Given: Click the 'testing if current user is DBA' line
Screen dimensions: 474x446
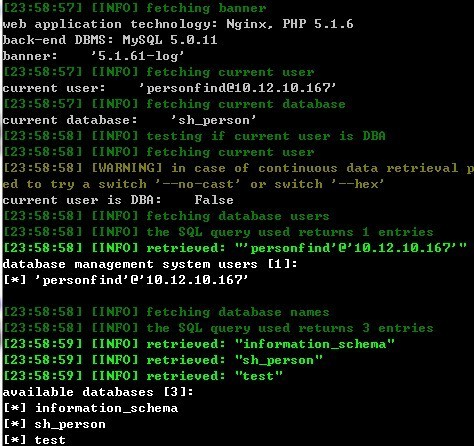Looking at the screenshot, I should point(194,136).
